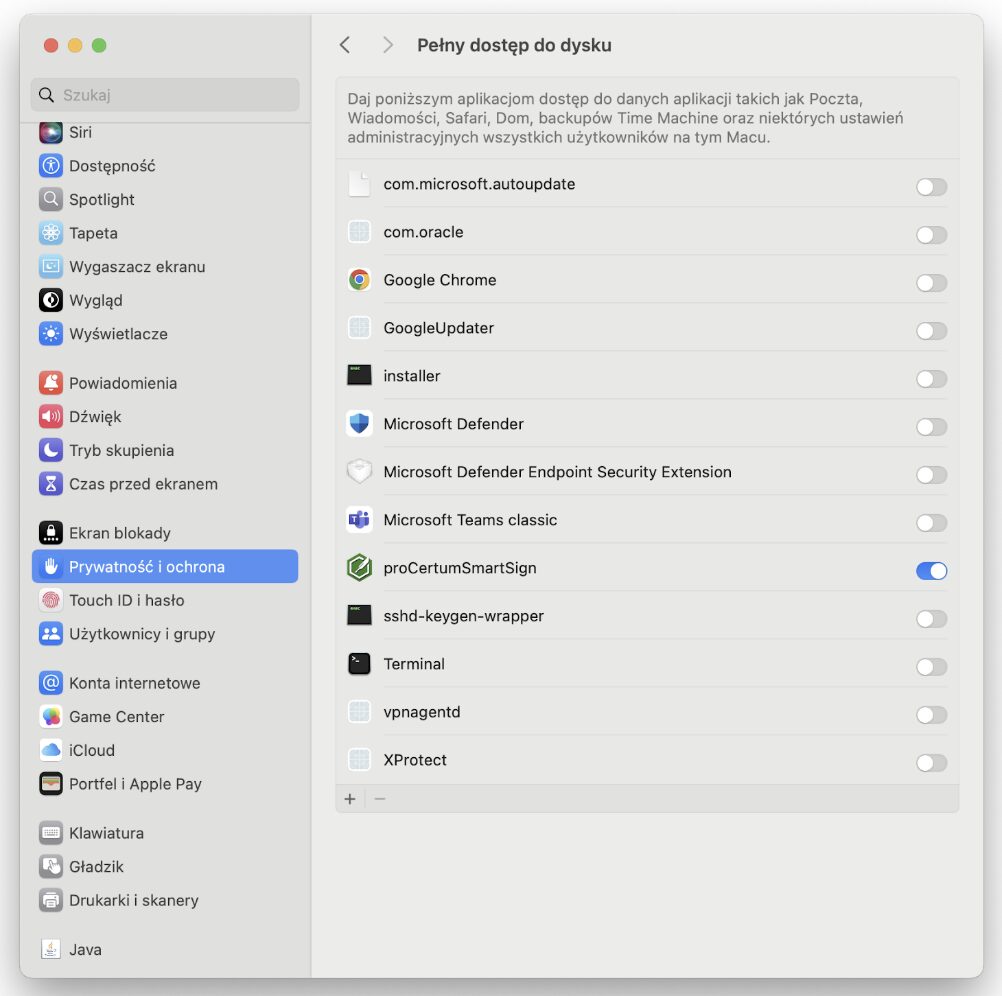
Task: Select the Spotlight magnifier icon
Action: pyautogui.click(x=51, y=199)
